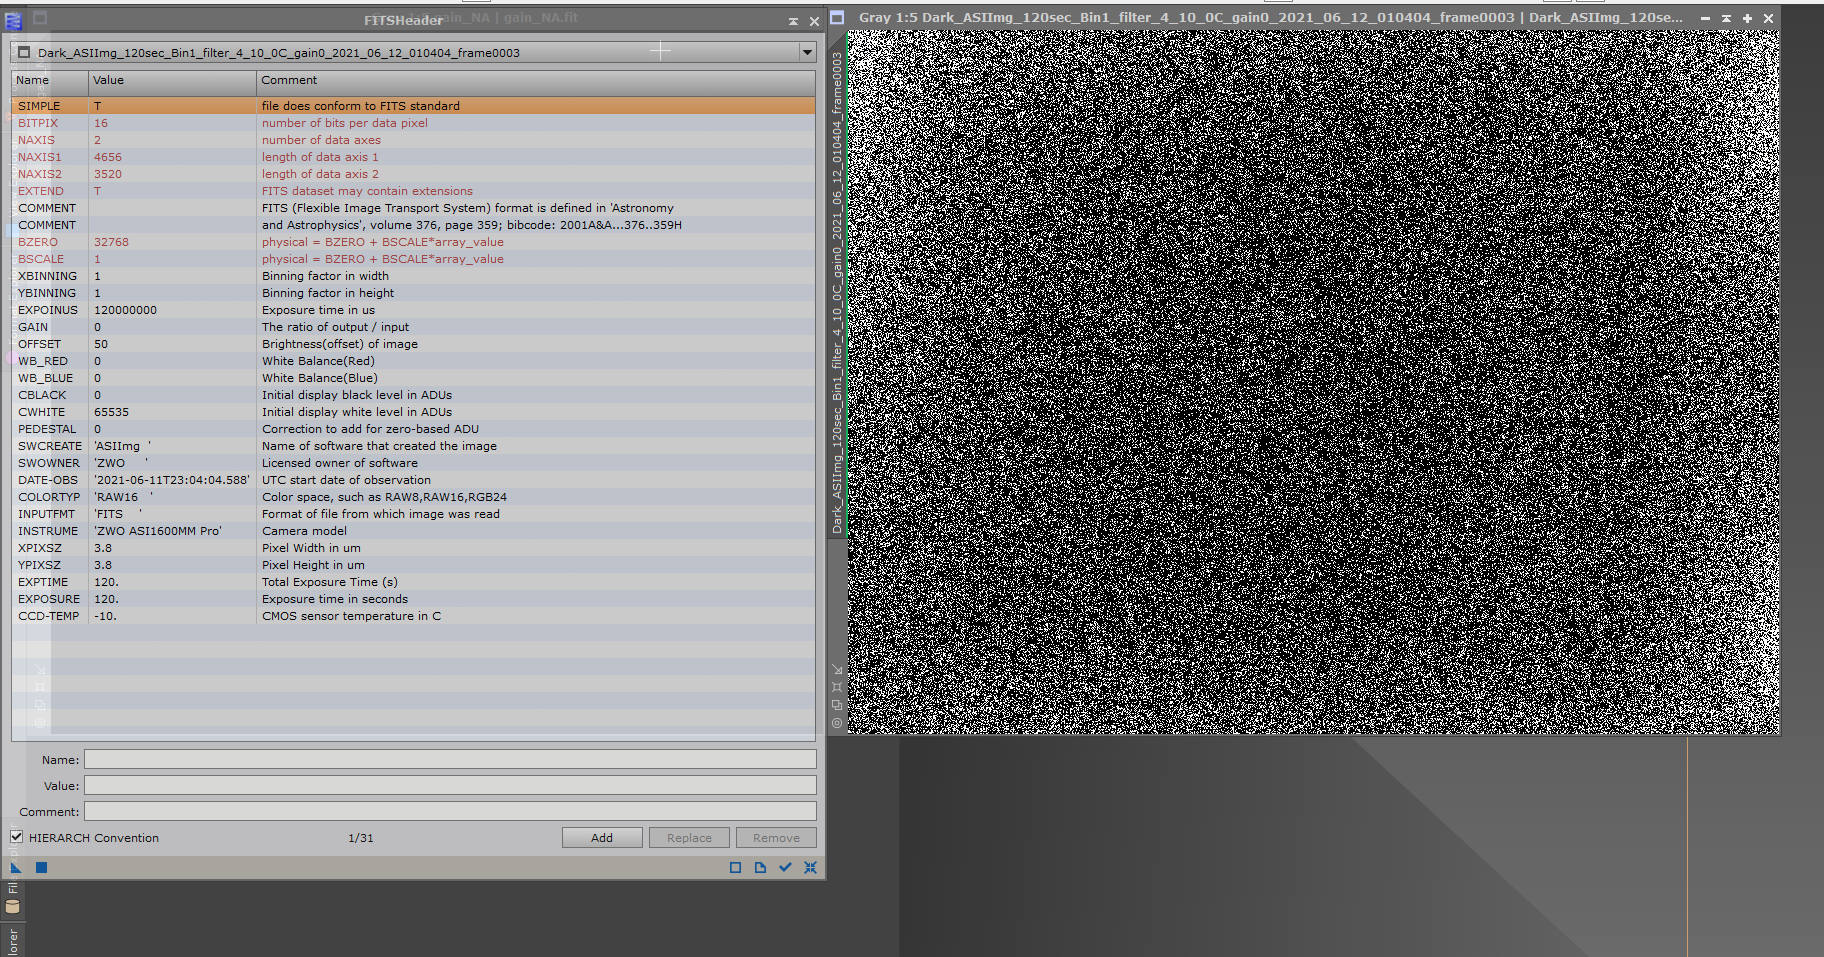The width and height of the screenshot is (1824, 957).
Task: Select the EXPOINUS row with value 120000000
Action: (413, 310)
